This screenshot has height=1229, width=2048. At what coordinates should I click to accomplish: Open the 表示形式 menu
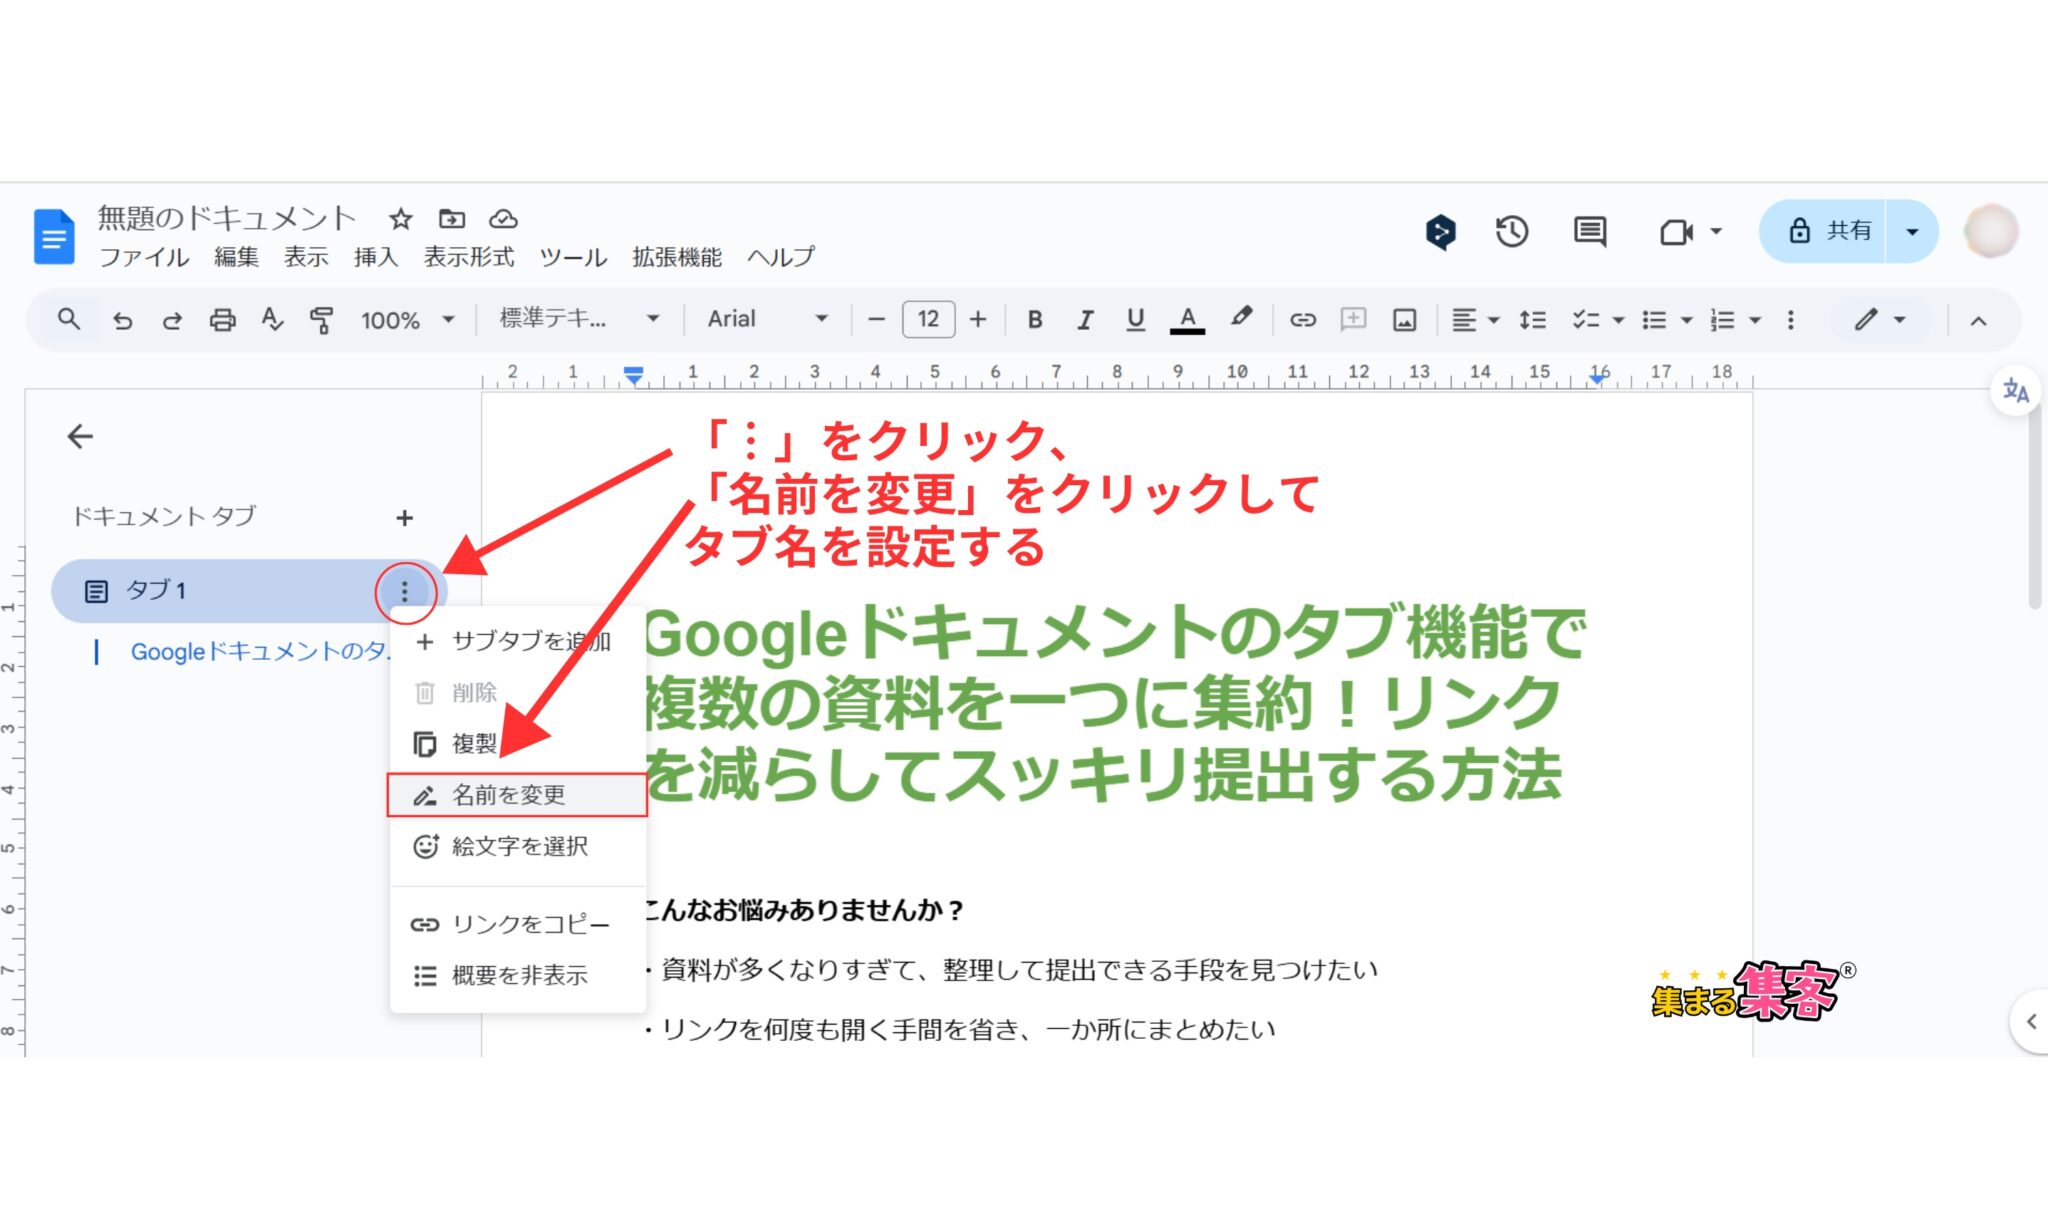tap(469, 257)
